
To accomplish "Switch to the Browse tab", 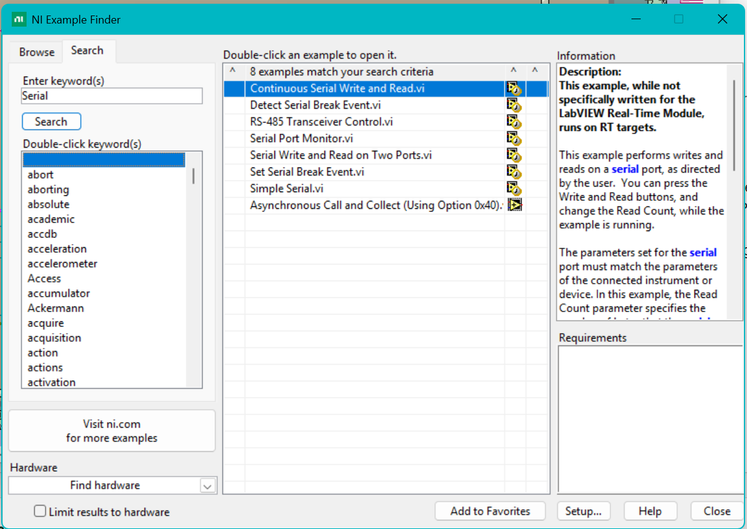I will click(37, 52).
